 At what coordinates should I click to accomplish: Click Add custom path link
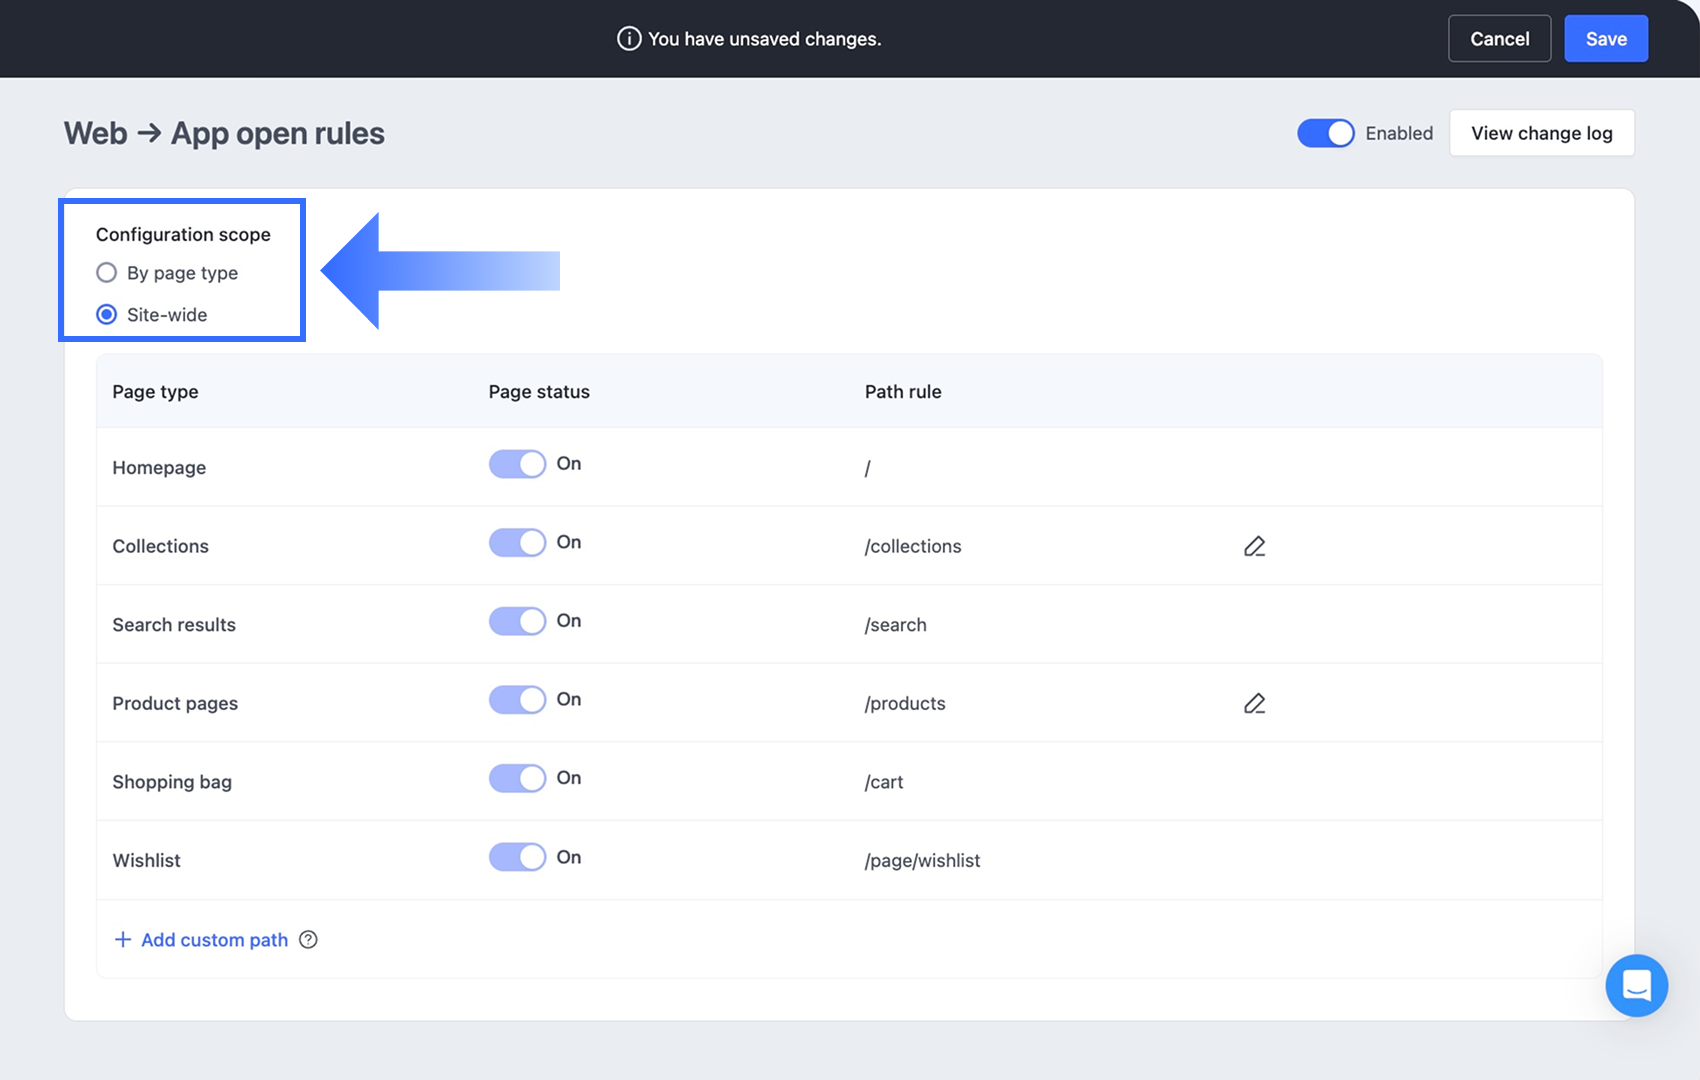coord(214,940)
